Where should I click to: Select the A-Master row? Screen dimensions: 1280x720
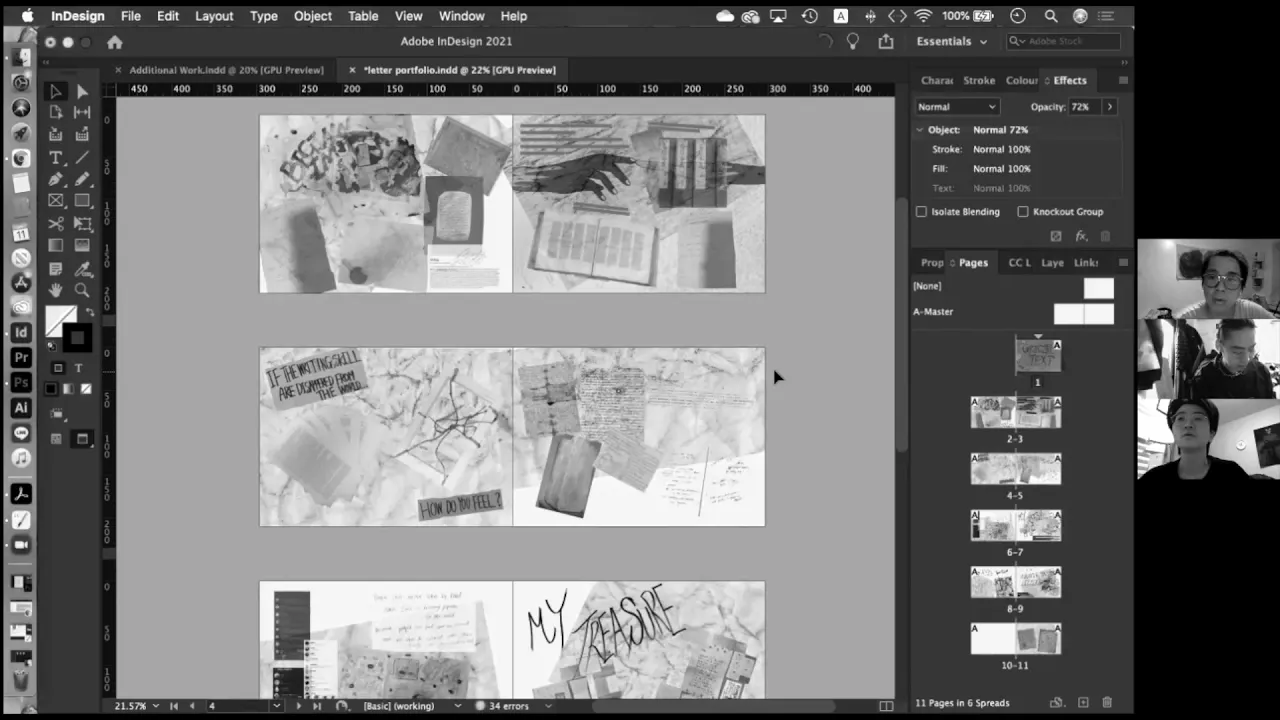1013,312
